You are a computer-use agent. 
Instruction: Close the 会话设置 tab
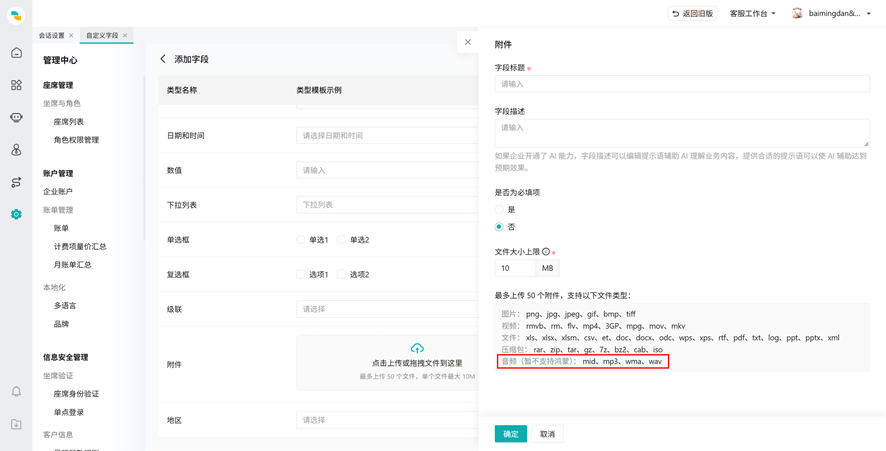[71, 35]
